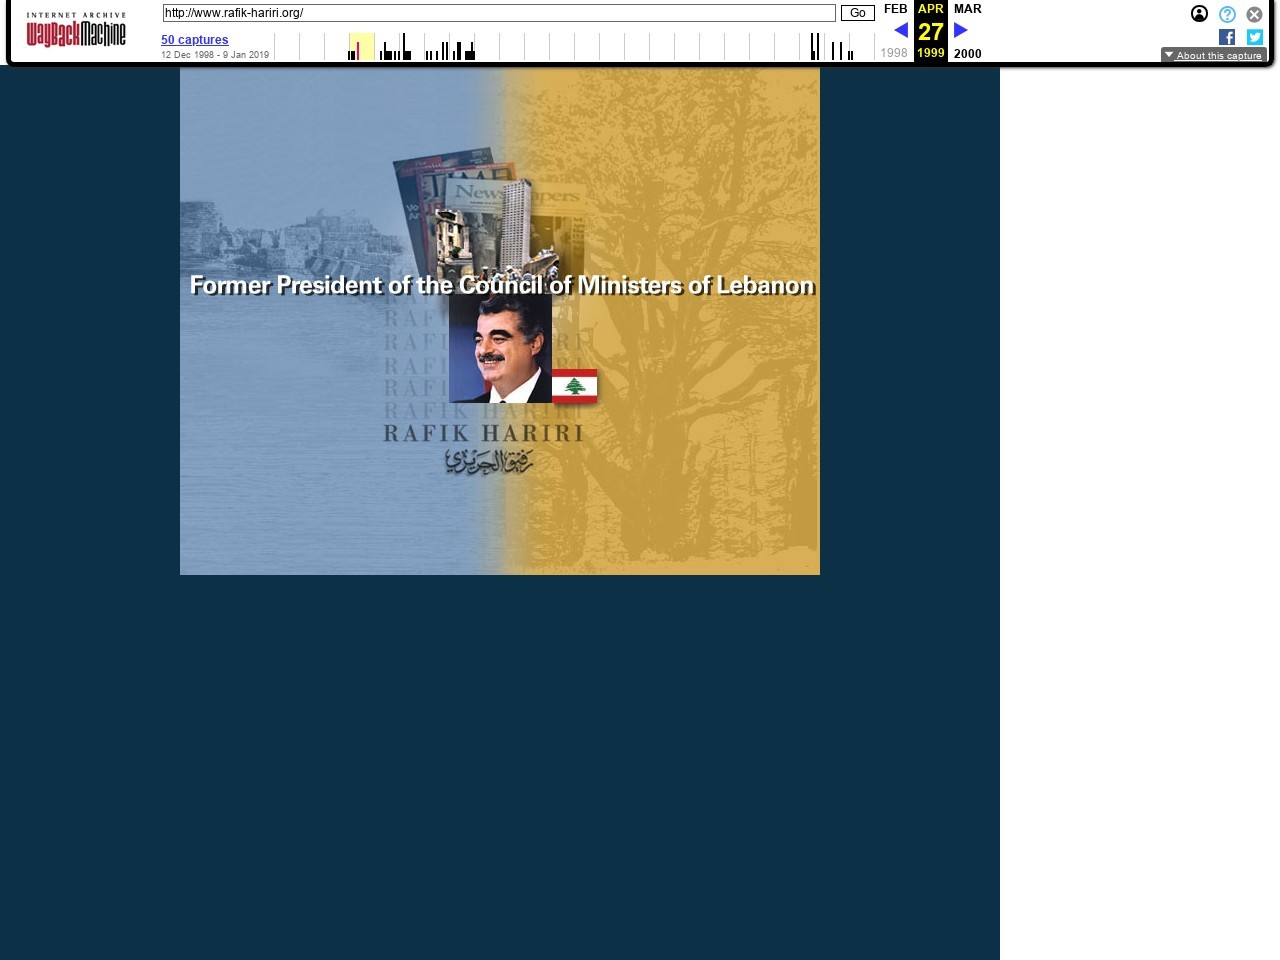The width and height of the screenshot is (1280, 960).
Task: Select year 2000 in timeline
Action: pyautogui.click(x=967, y=54)
